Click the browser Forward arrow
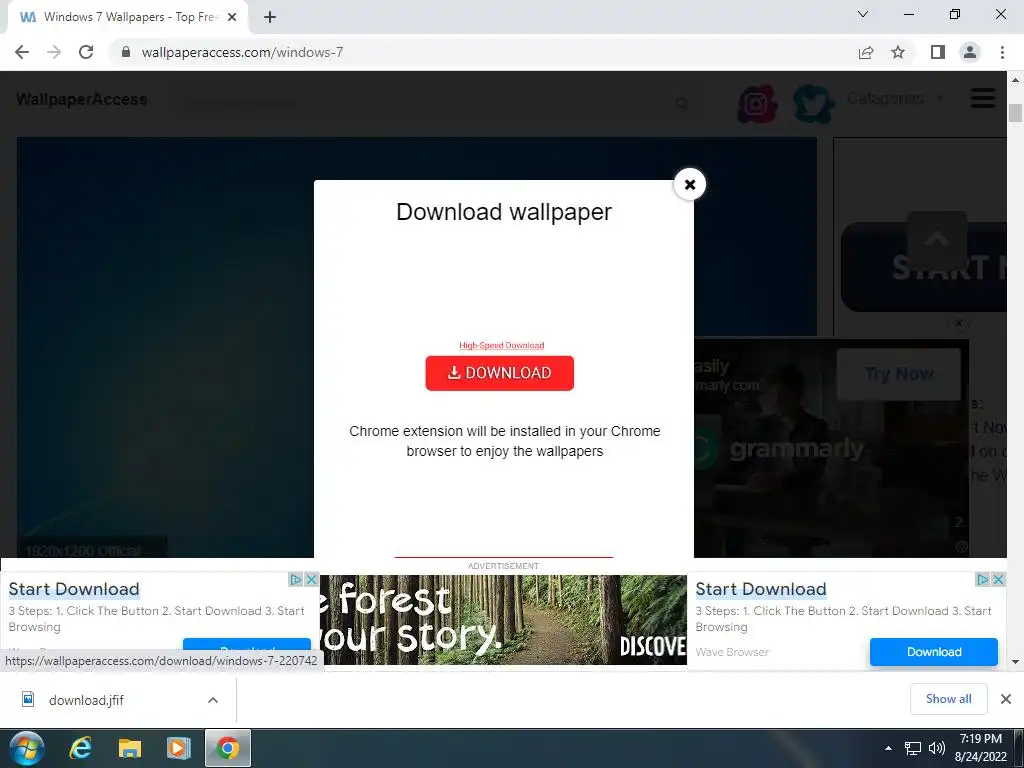This screenshot has height=768, width=1024. point(54,52)
